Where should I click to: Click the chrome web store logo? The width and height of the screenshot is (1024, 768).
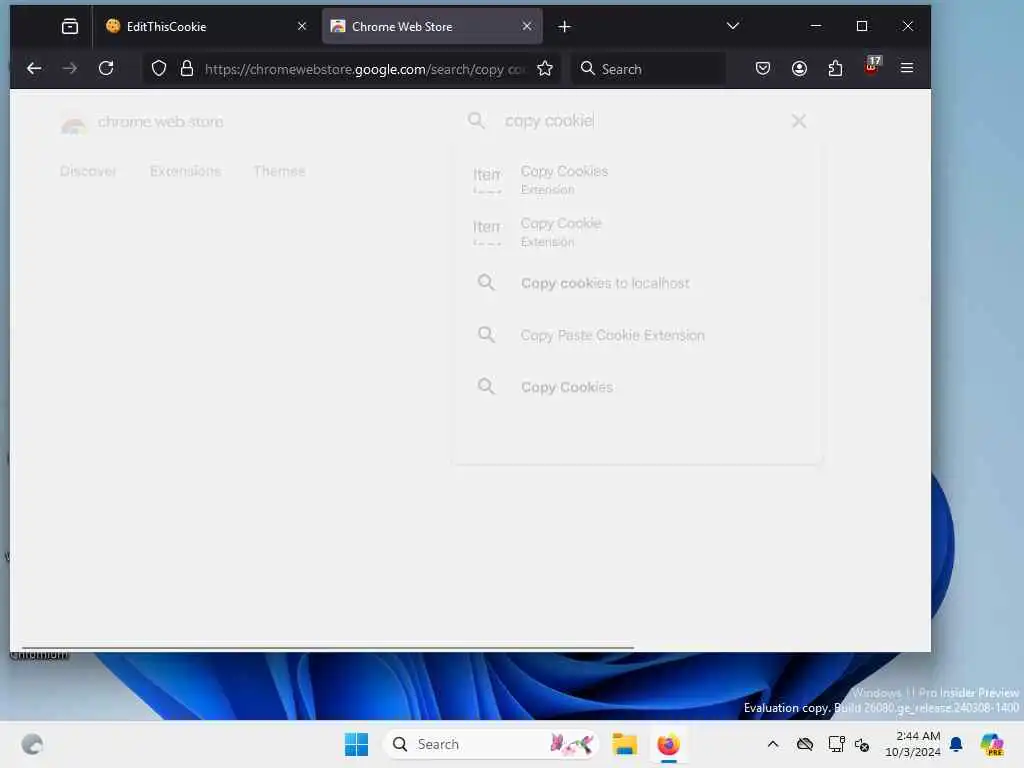click(142, 122)
